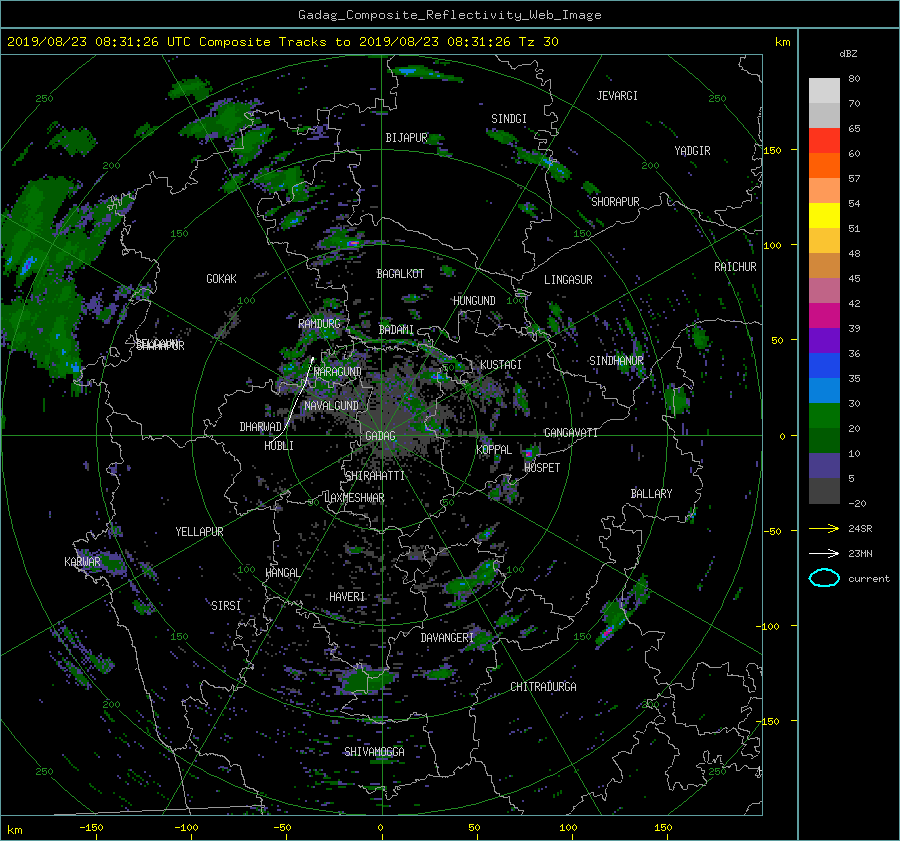Click the Gadag Composite Reflectivity title text

[x=449, y=15]
